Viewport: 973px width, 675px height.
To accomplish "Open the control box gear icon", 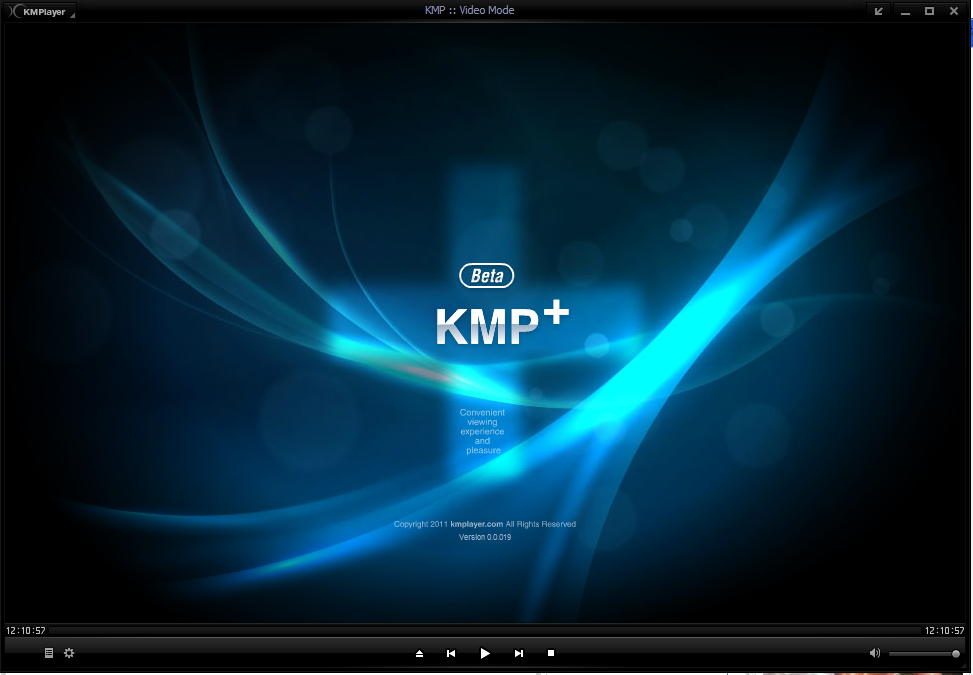I will pos(69,653).
